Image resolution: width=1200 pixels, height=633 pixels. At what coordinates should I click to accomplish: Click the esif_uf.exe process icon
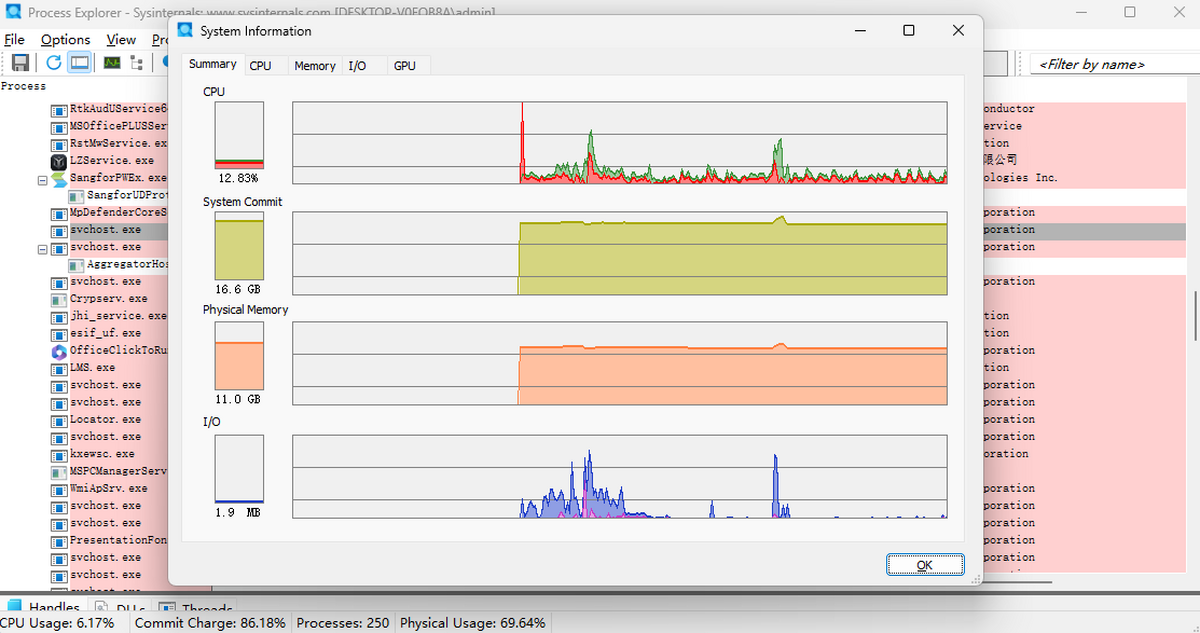pos(58,334)
